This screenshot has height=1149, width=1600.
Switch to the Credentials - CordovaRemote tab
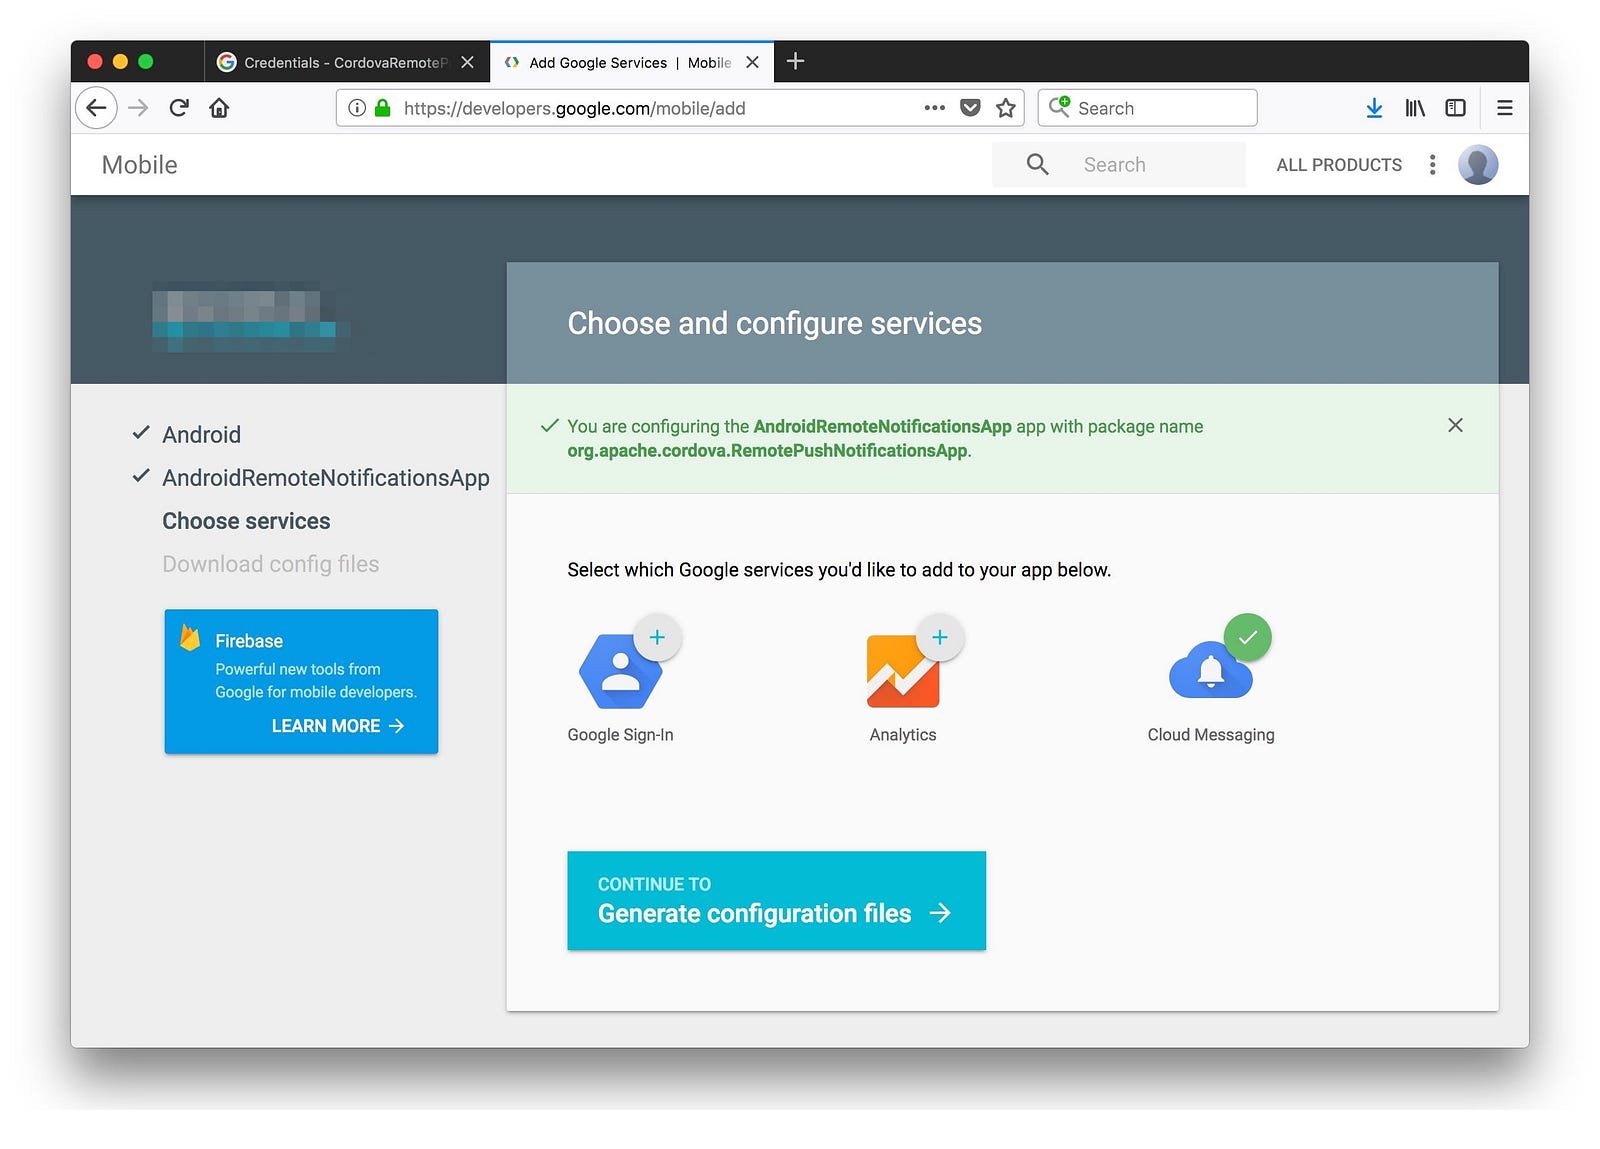347,62
